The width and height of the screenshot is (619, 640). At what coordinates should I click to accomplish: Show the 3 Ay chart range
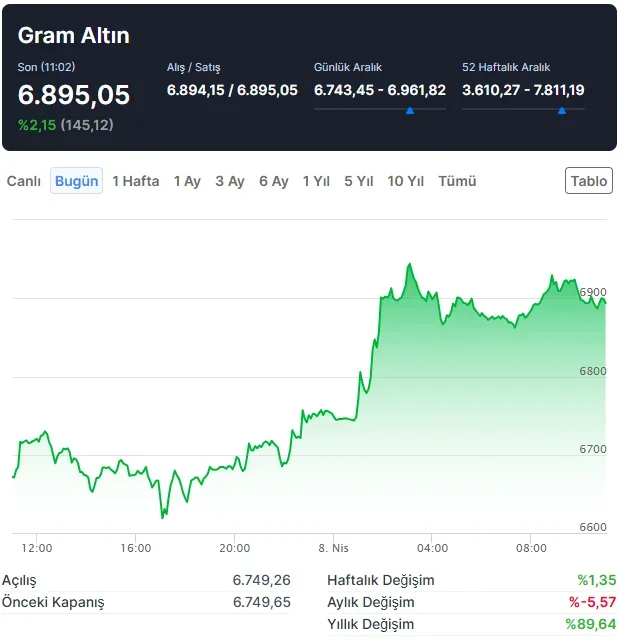pyautogui.click(x=230, y=181)
